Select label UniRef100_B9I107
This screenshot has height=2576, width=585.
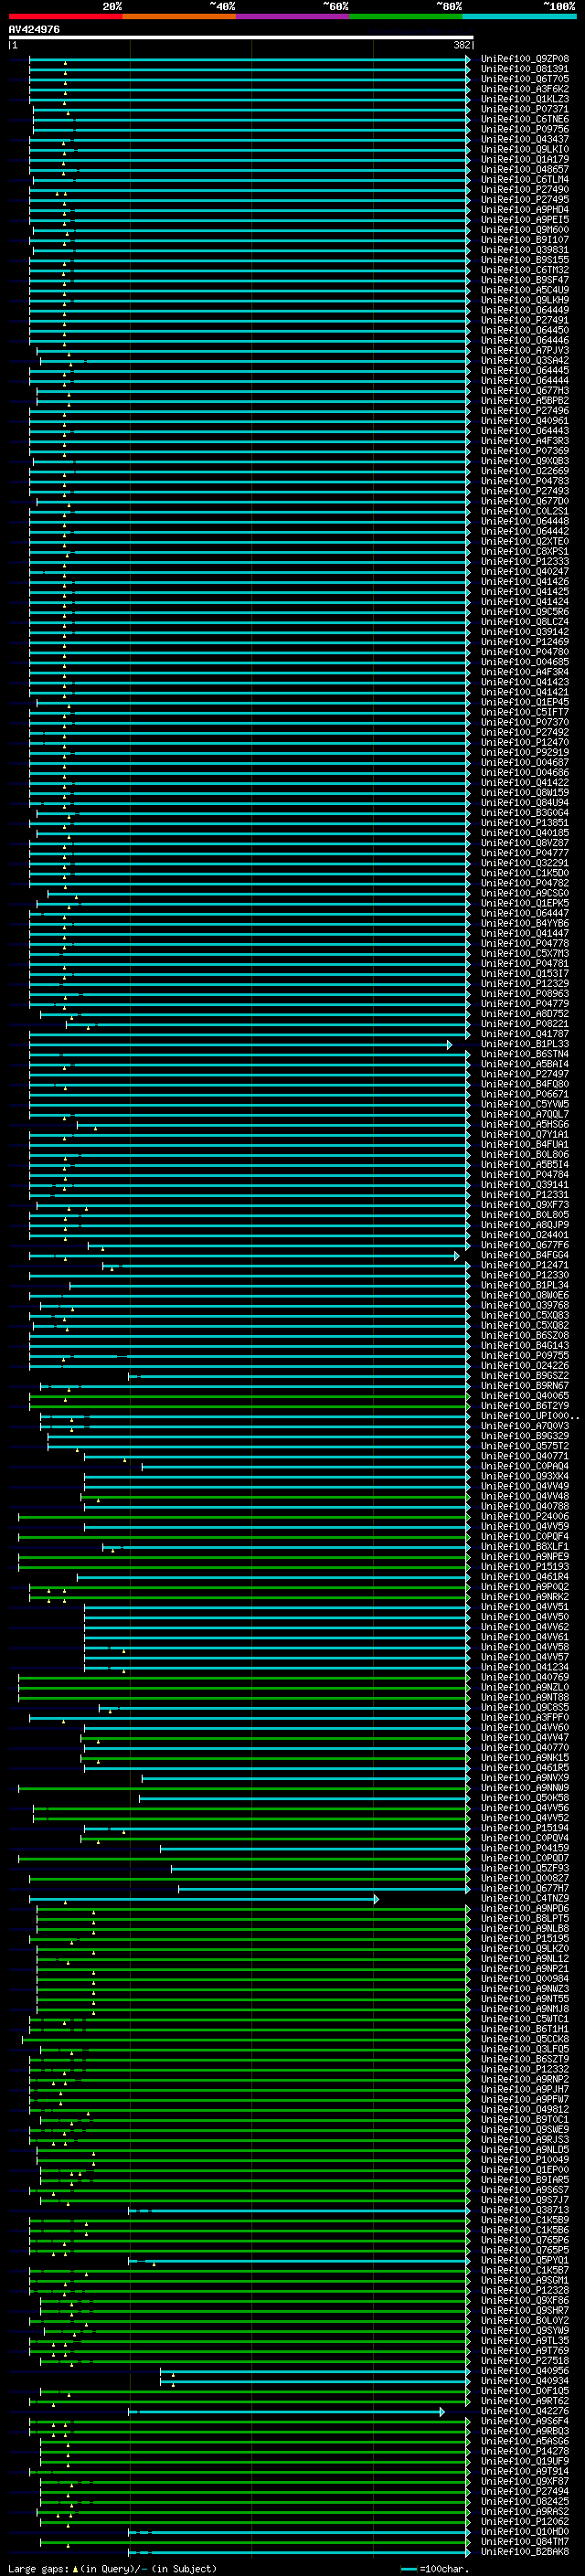525,240
